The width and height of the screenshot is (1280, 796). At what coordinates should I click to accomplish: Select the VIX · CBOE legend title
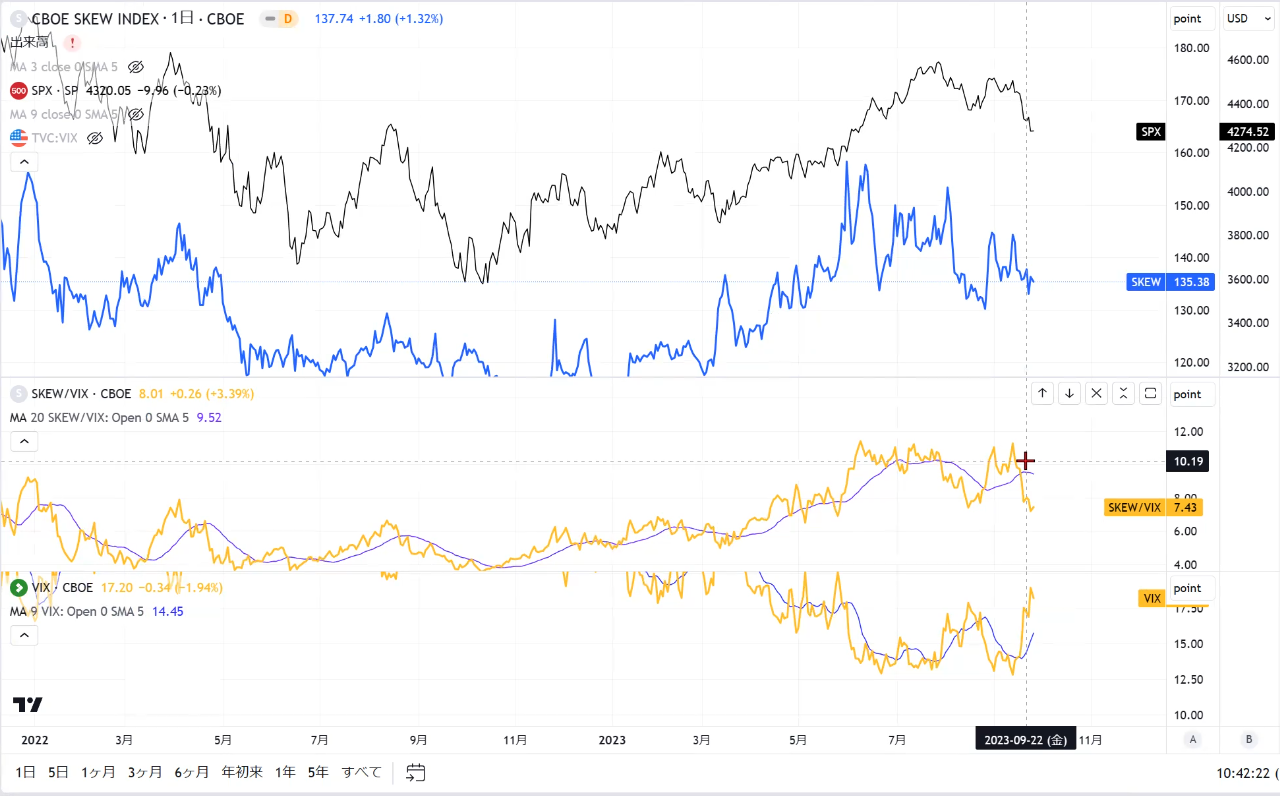tap(63, 588)
